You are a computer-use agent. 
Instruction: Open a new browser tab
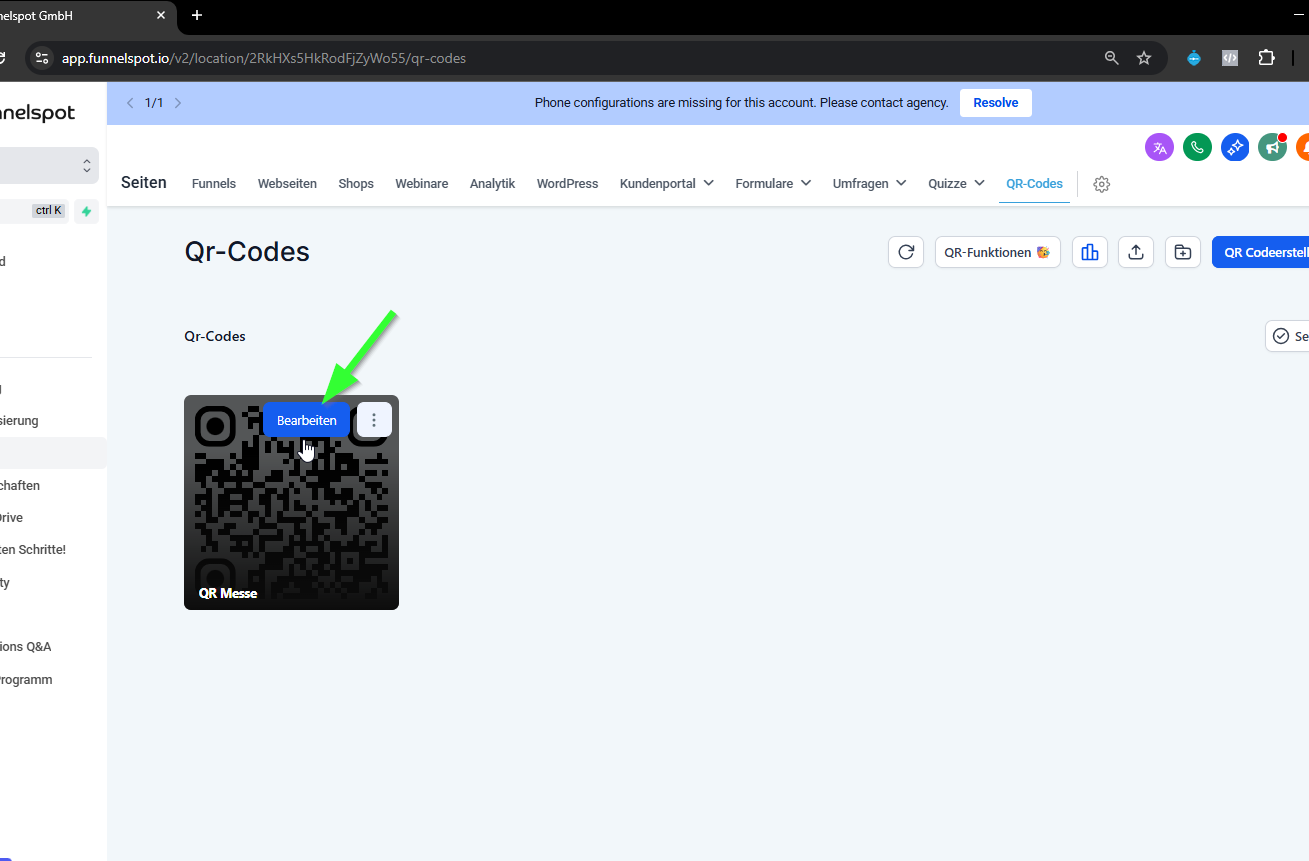[197, 15]
